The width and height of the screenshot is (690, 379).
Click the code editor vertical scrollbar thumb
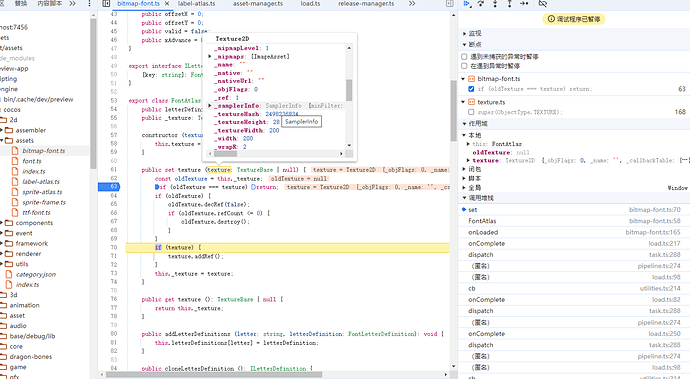(x=453, y=111)
